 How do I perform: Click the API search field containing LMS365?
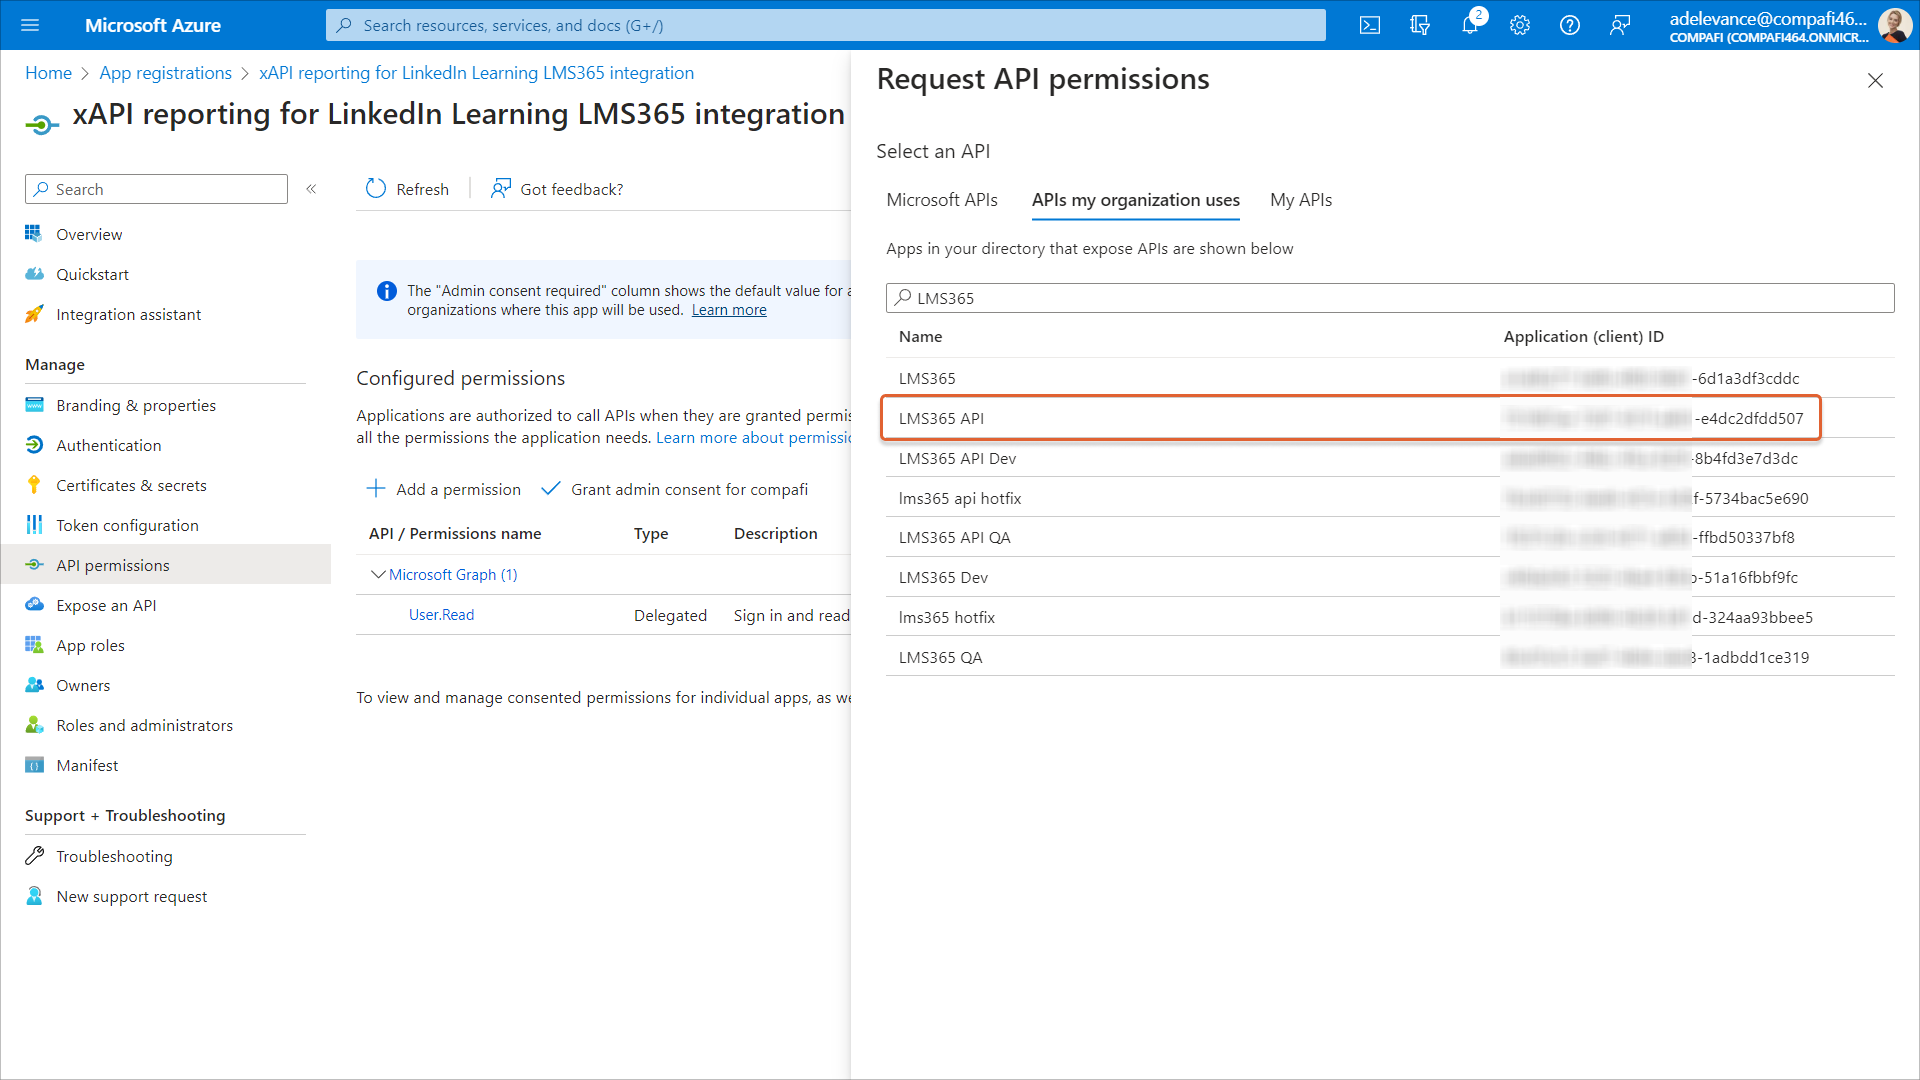(x=1390, y=298)
